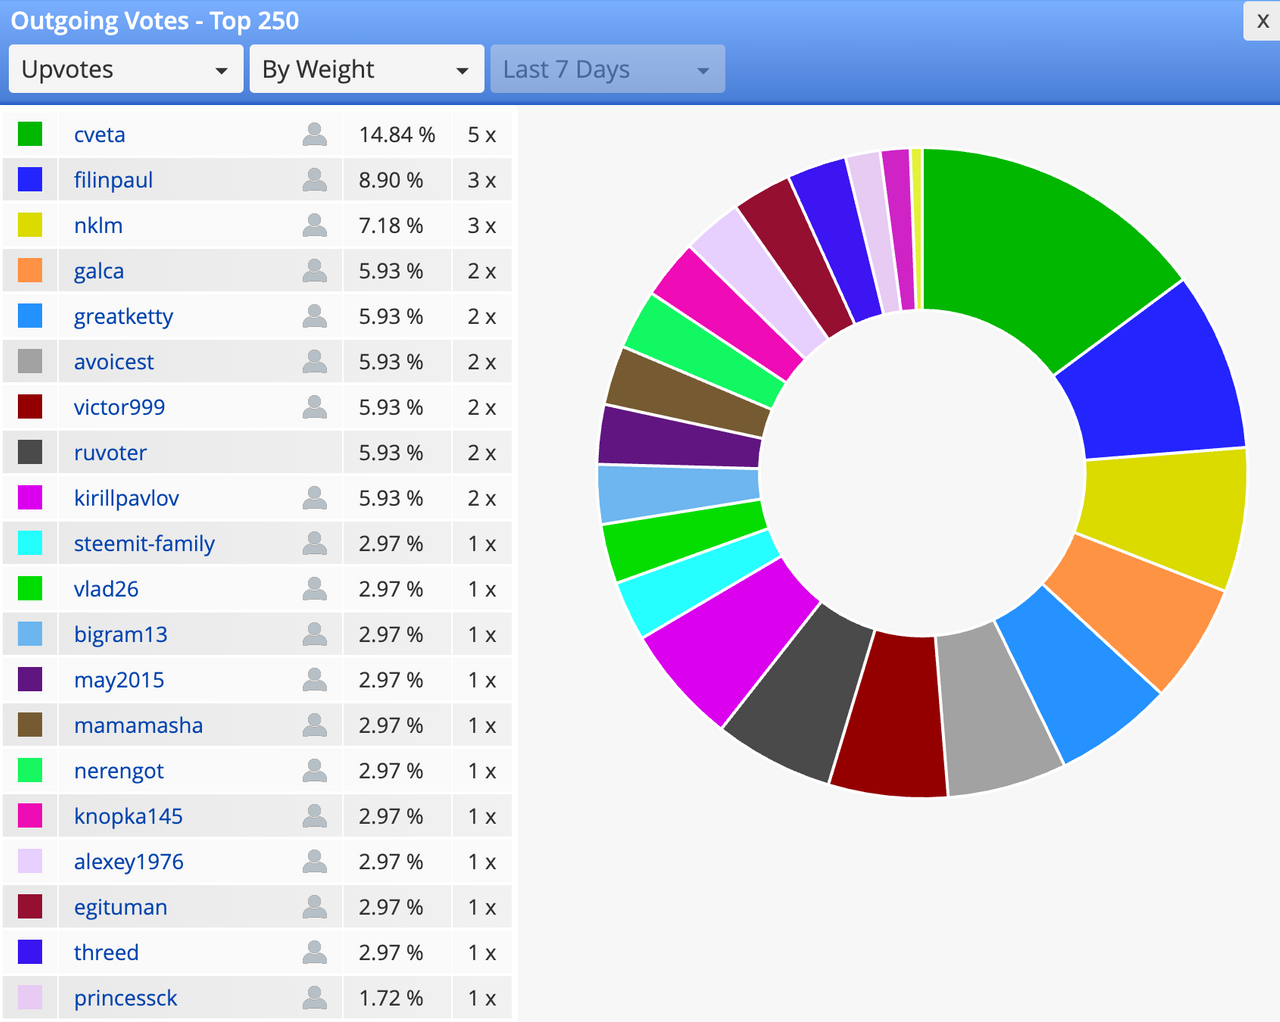The image size is (1280, 1022).
Task: Open the Upvotes dropdown
Action: 126,69
